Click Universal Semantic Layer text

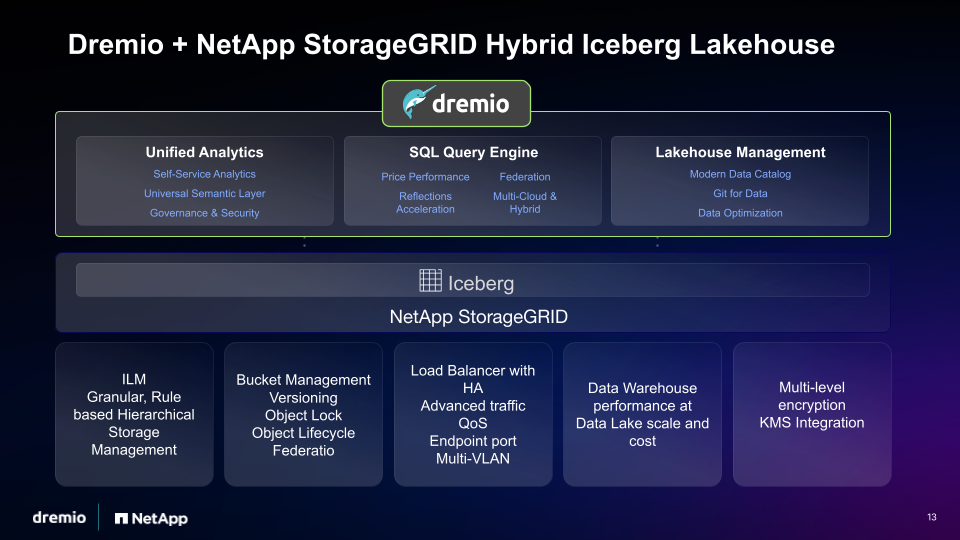[204, 193]
